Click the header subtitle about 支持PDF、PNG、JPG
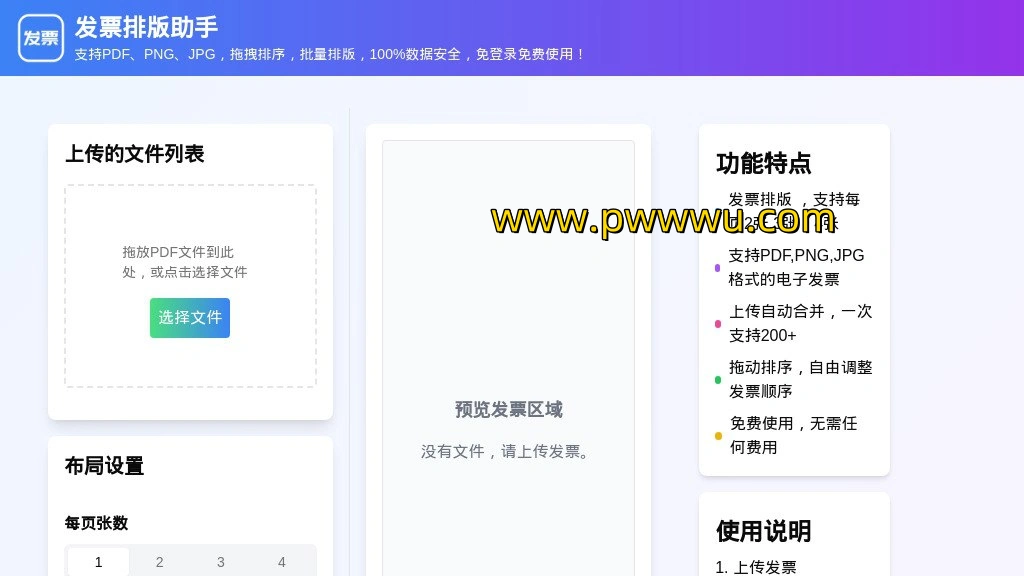 [x=330, y=54]
